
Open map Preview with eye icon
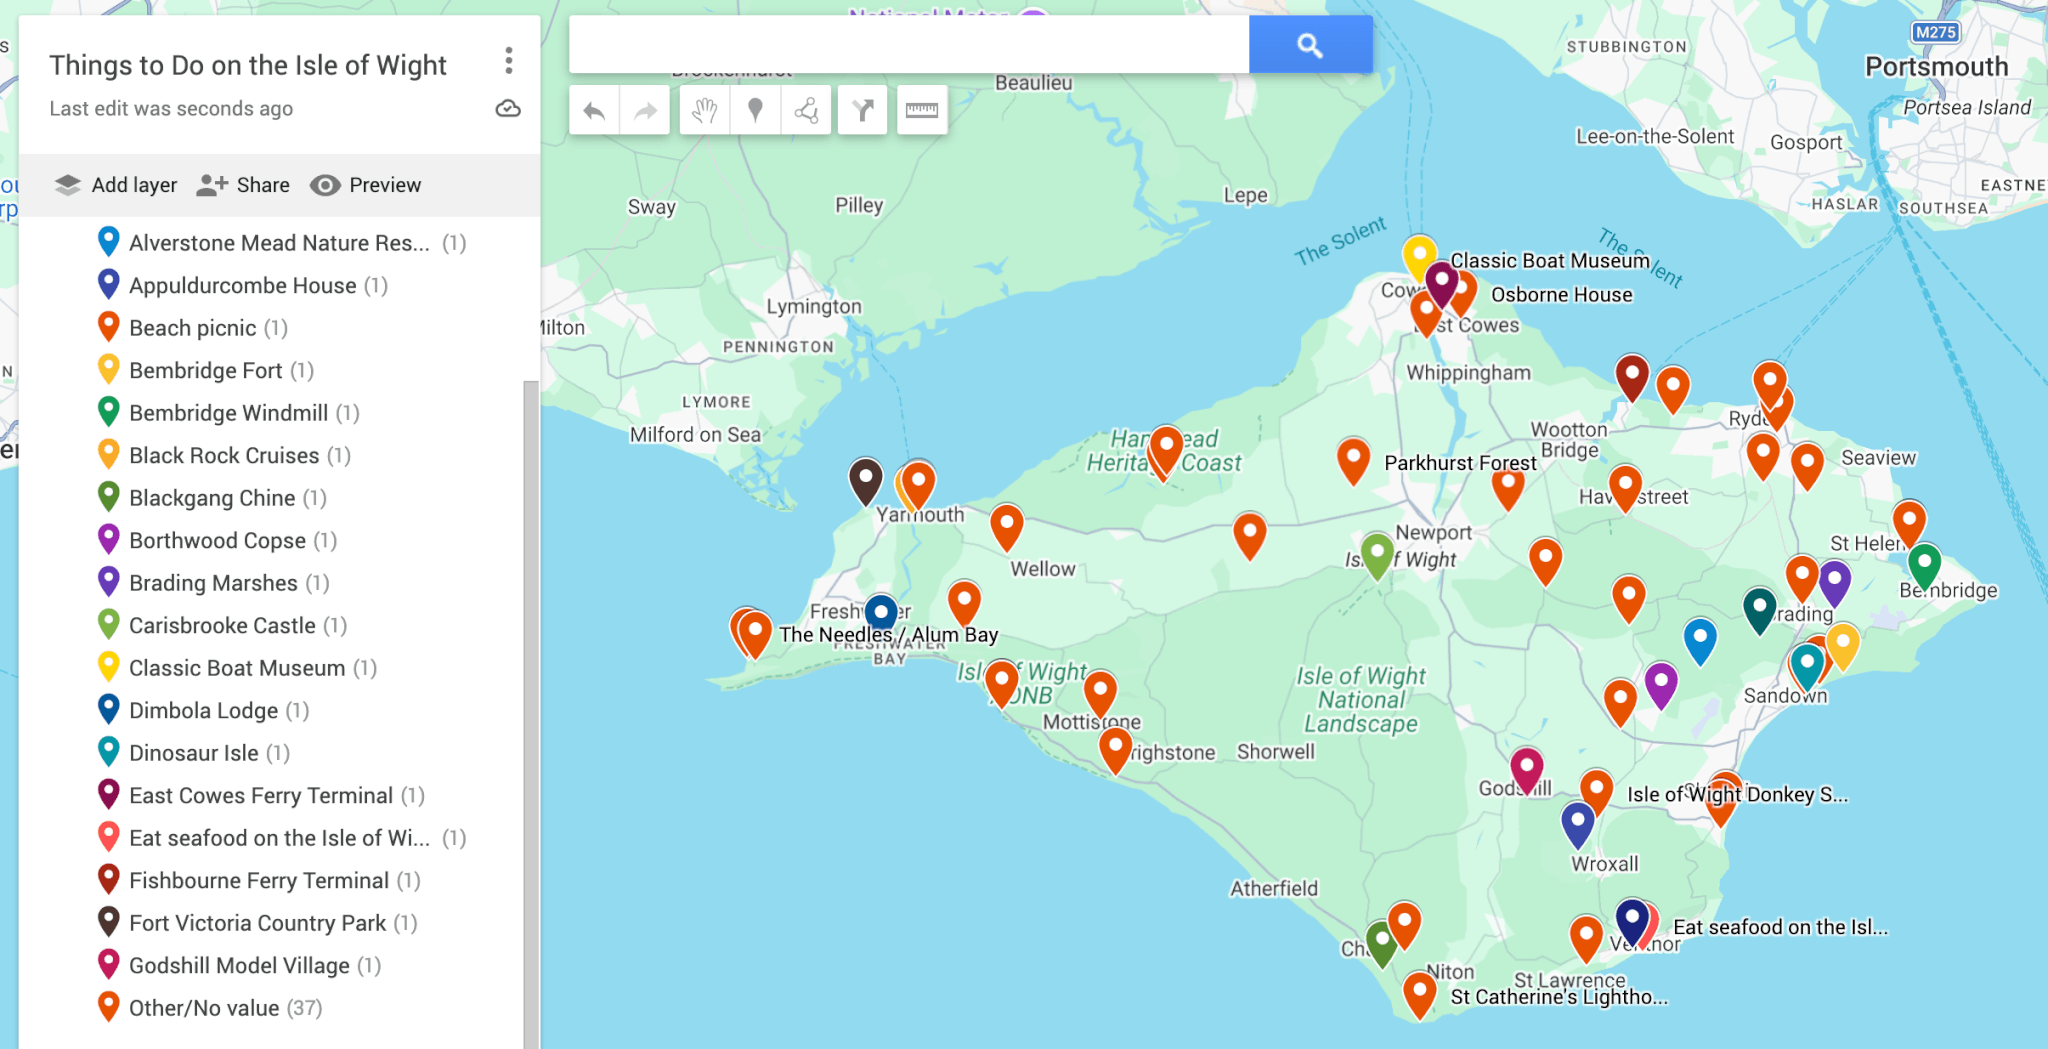coord(366,185)
